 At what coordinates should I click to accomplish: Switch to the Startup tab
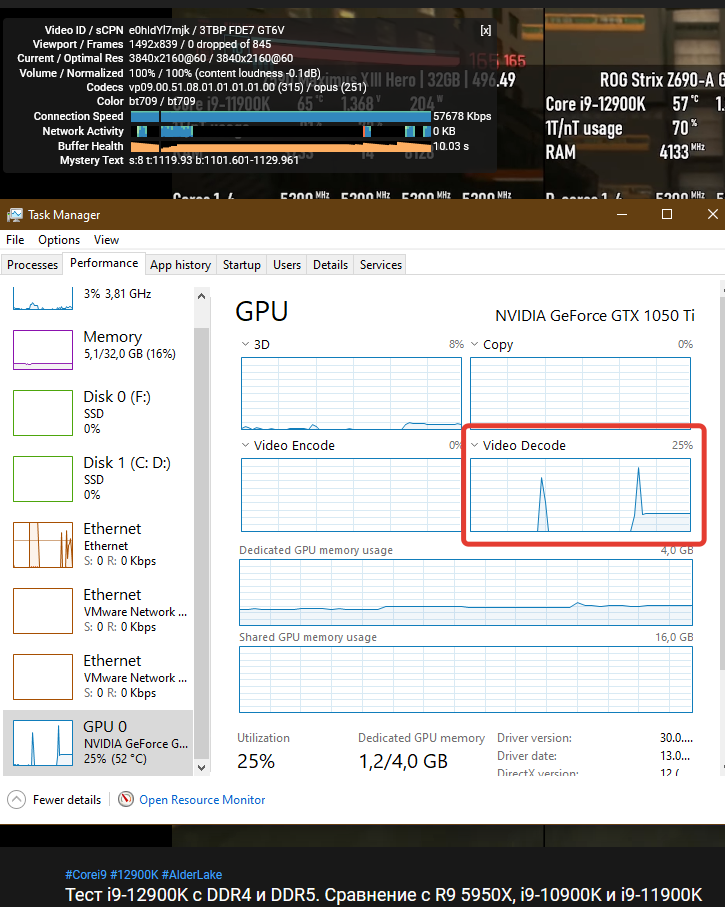point(242,264)
